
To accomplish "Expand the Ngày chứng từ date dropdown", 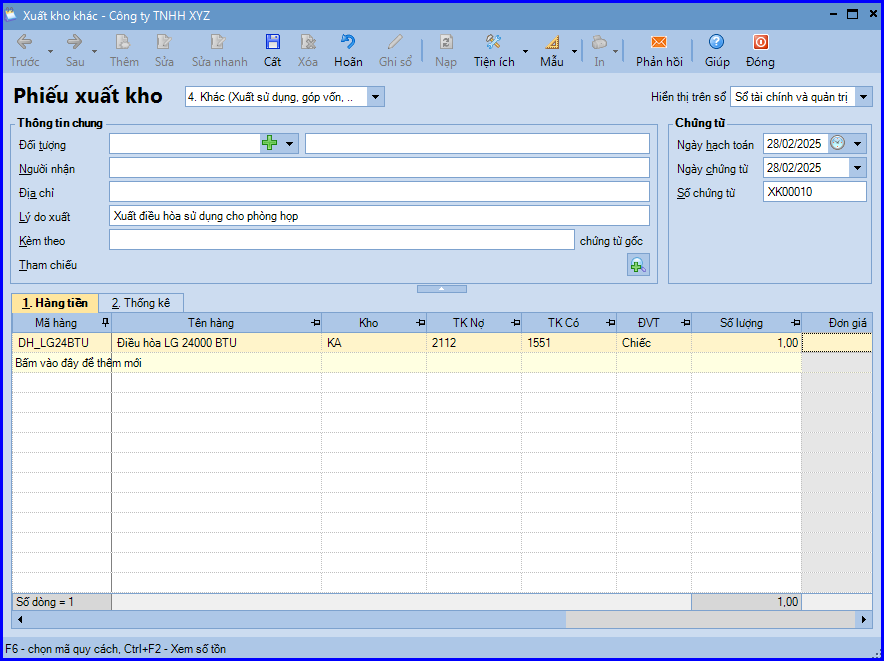I will click(x=858, y=168).
